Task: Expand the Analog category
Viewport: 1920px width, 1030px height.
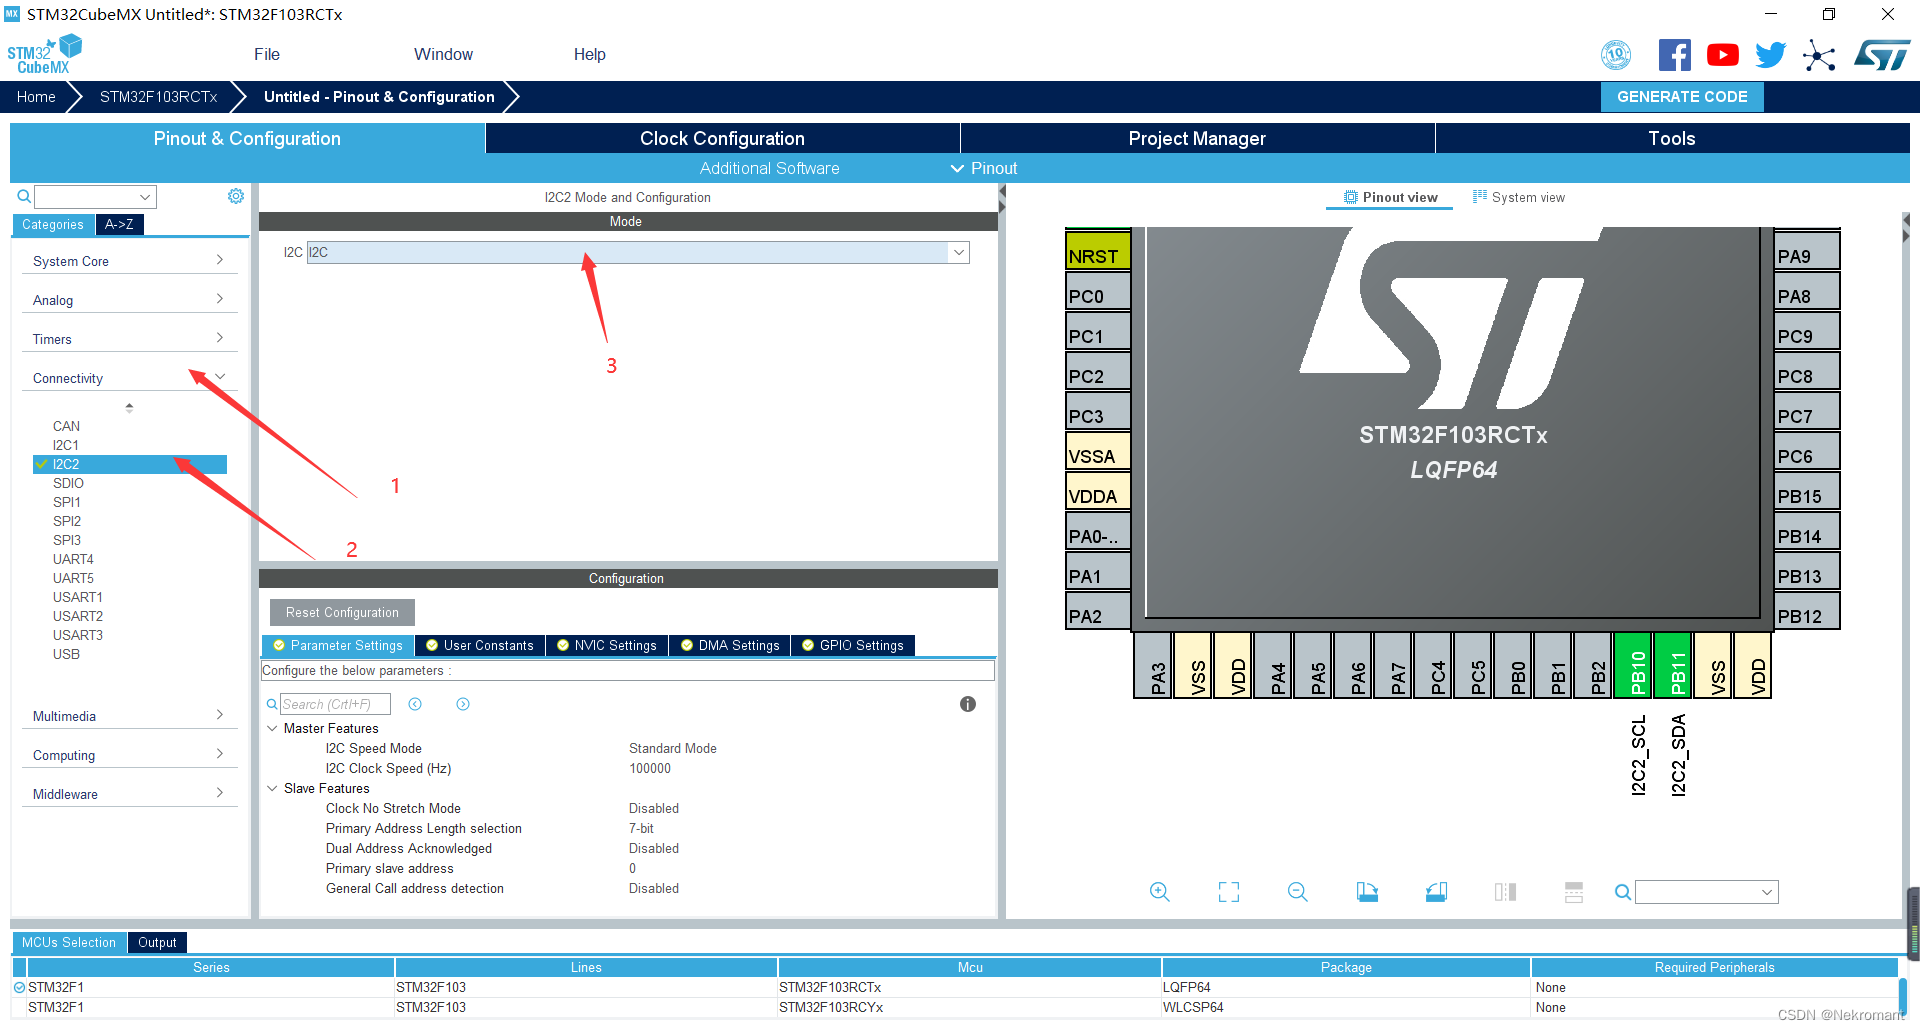Action: click(x=129, y=300)
